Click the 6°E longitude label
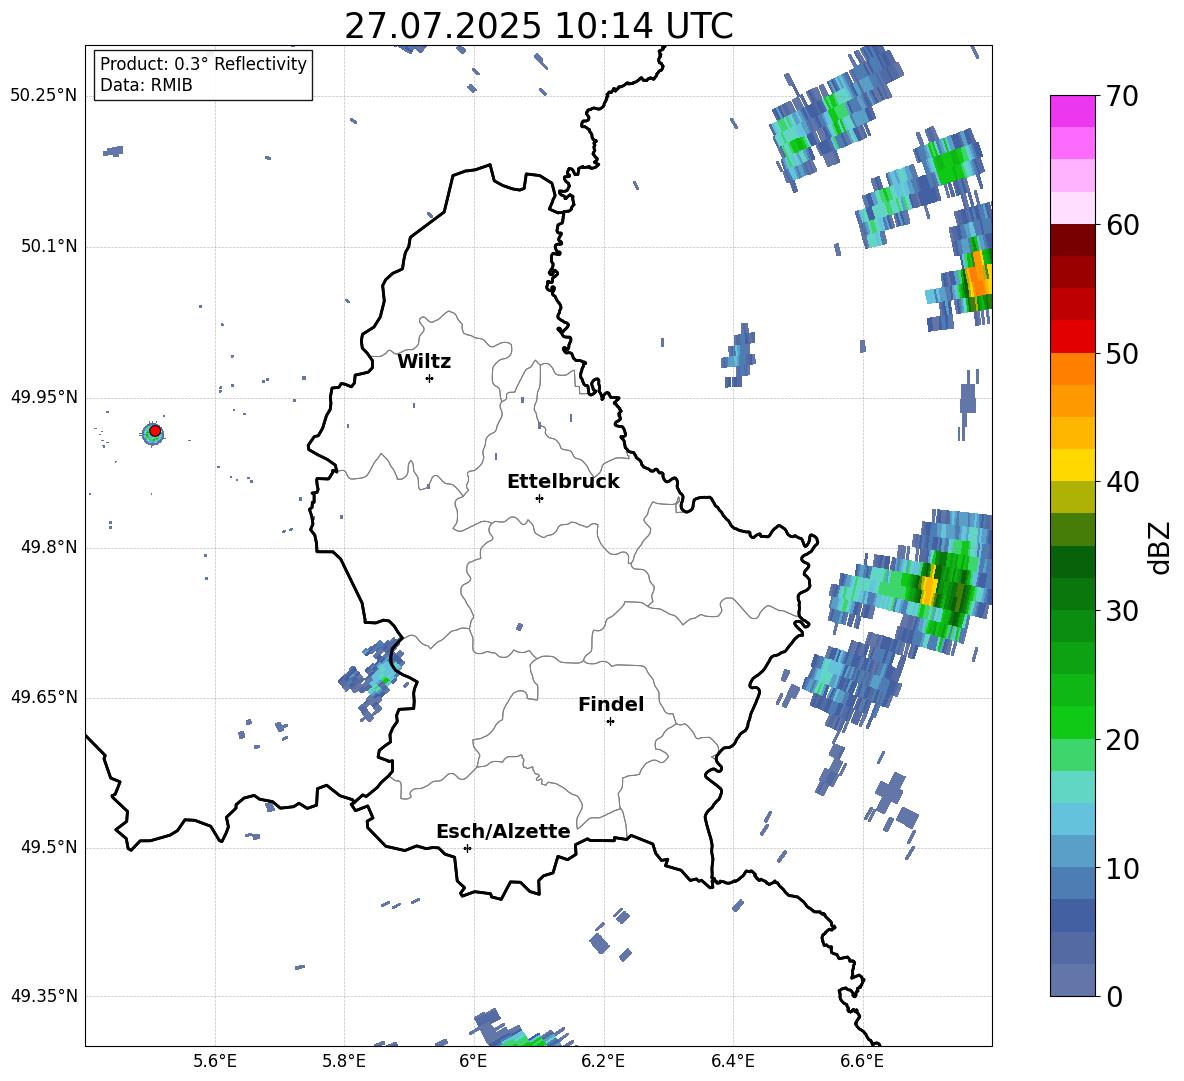The height and width of the screenshot is (1081, 1184). click(473, 1061)
